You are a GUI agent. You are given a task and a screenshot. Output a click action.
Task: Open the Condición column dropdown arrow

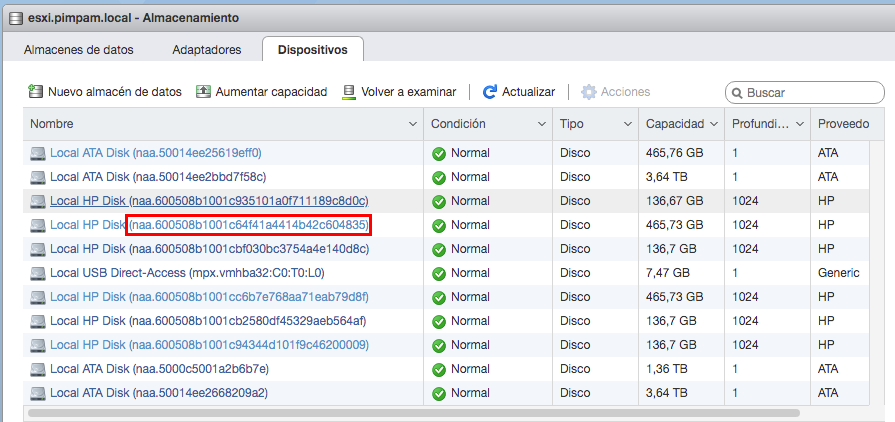coord(541,124)
